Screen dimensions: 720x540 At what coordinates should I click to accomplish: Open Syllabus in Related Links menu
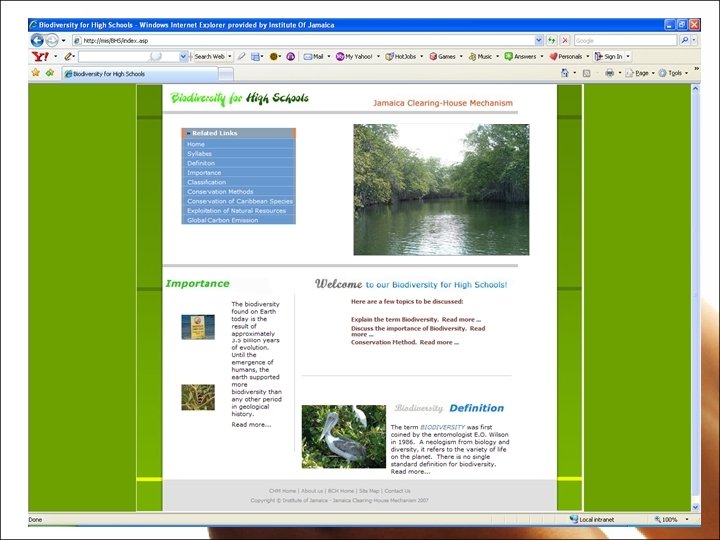pyautogui.click(x=199, y=154)
